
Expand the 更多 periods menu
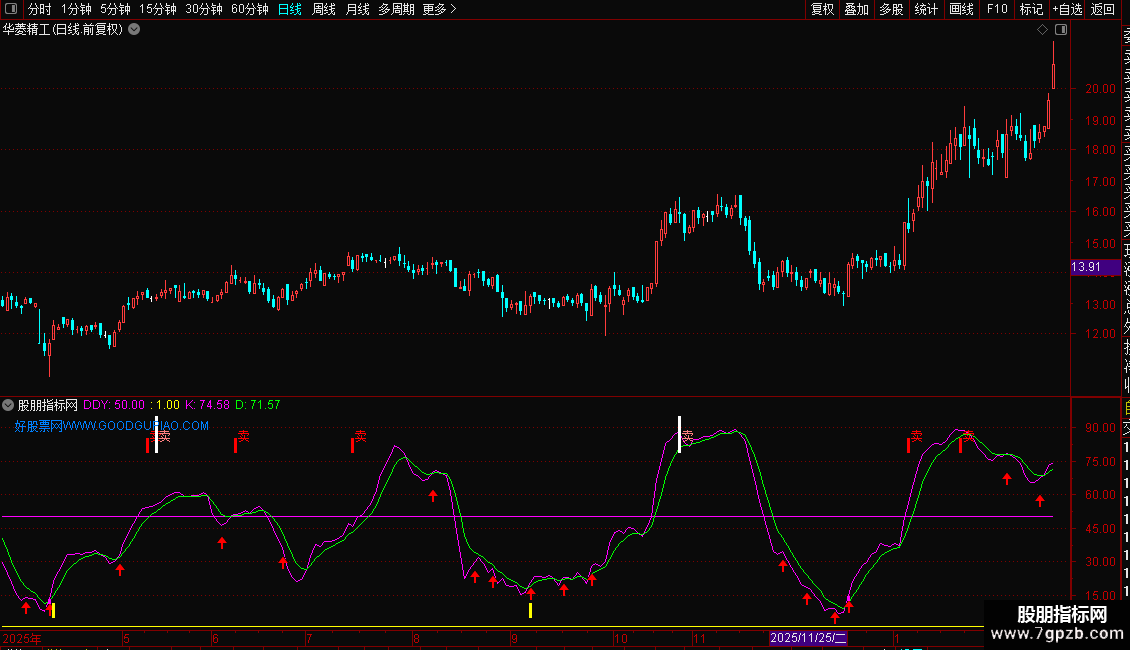[439, 9]
